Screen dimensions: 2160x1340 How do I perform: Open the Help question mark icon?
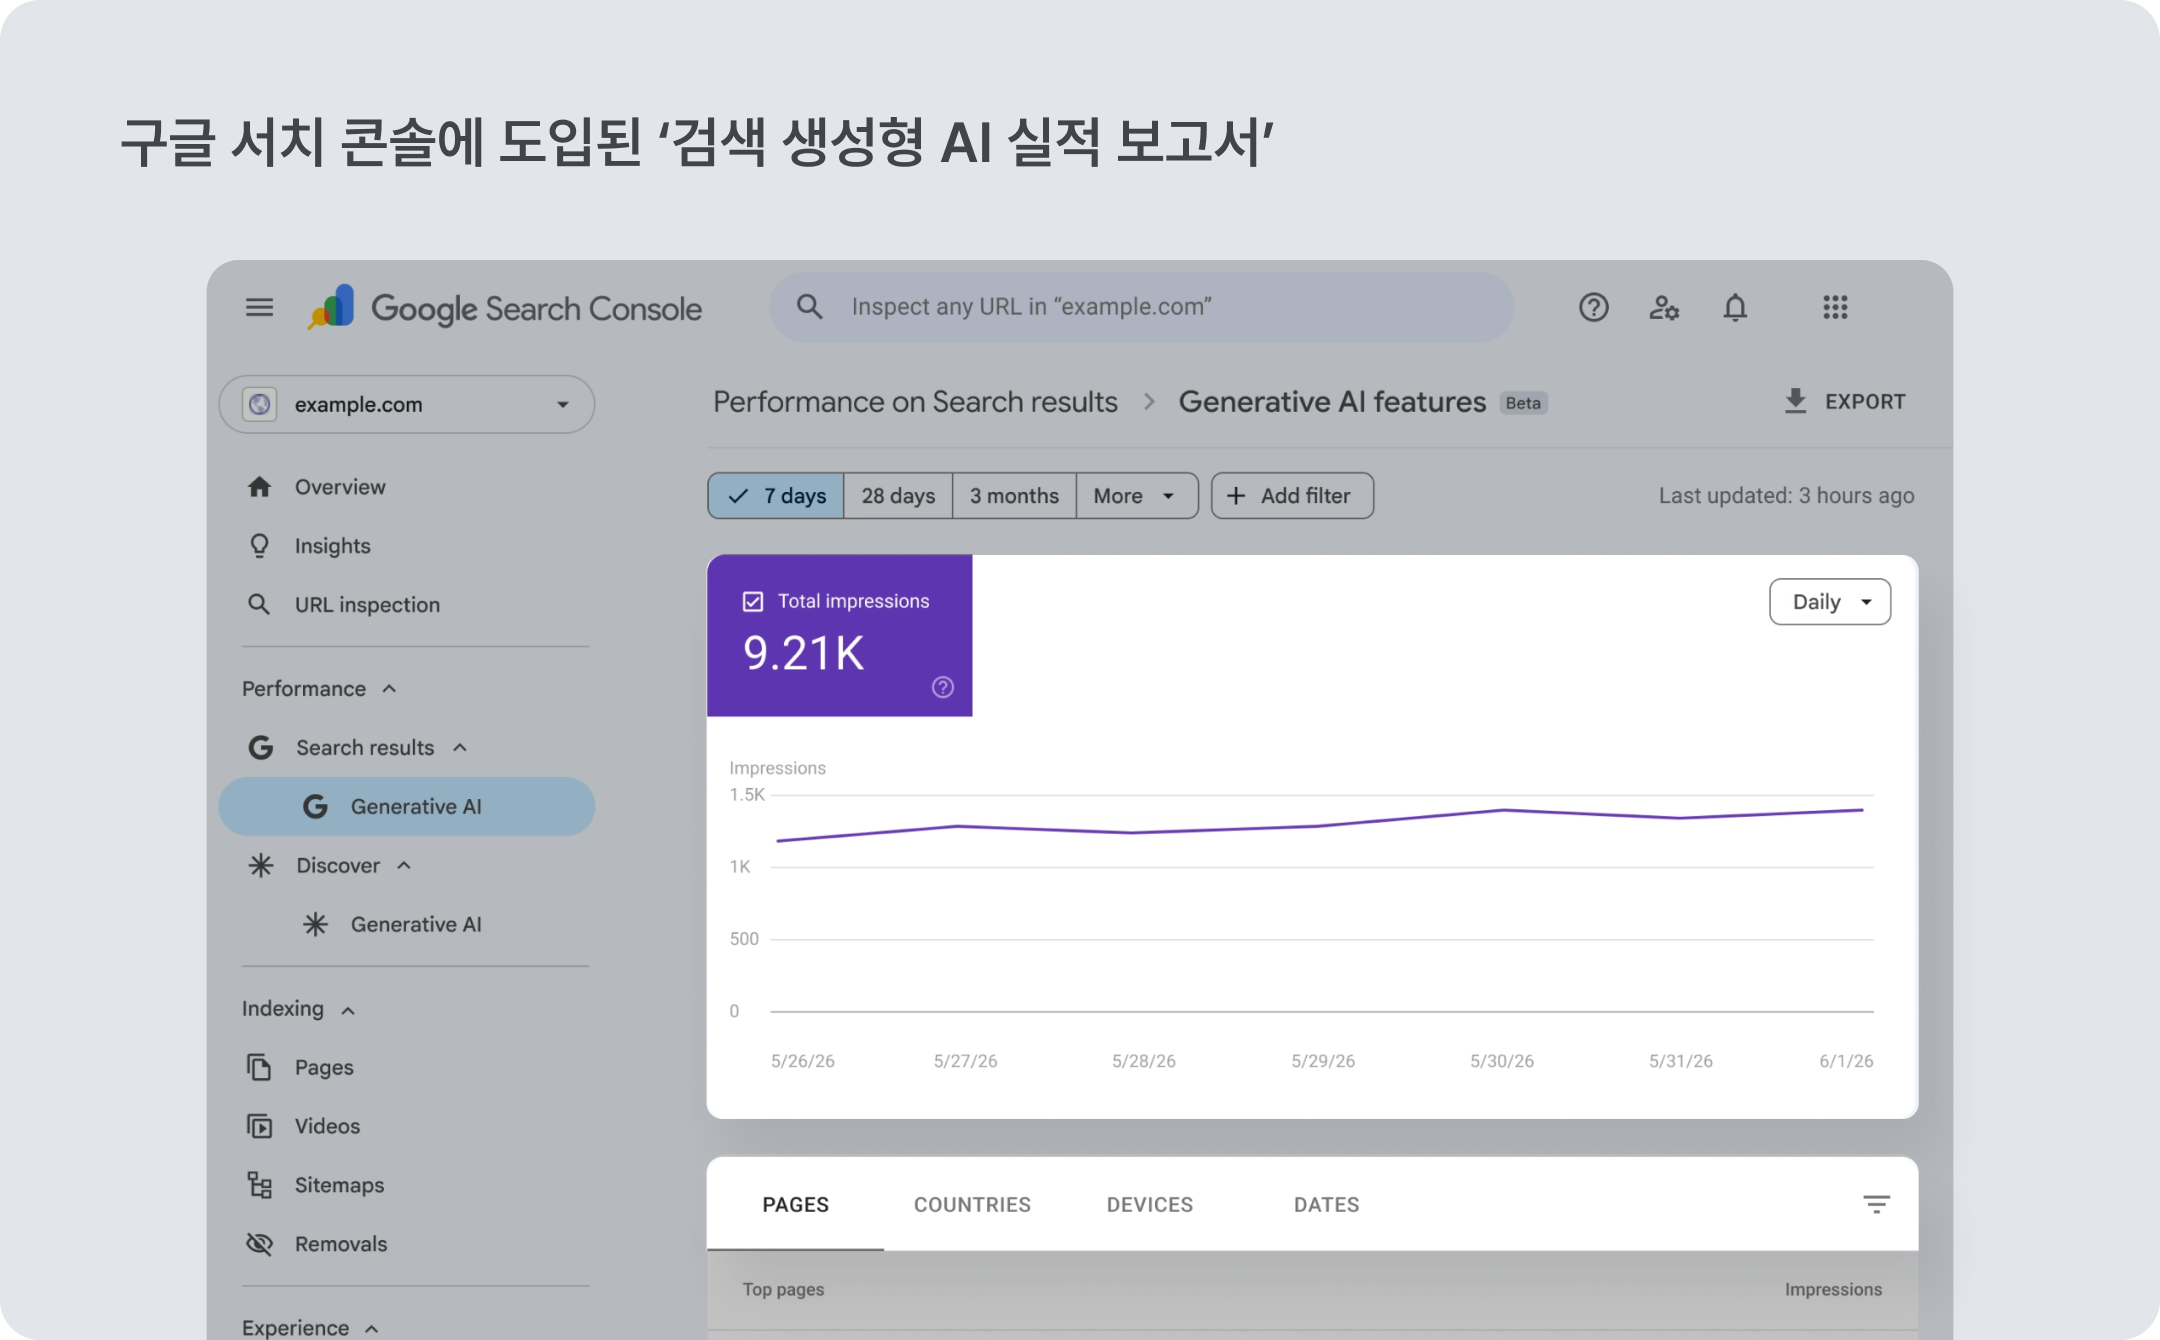coord(1593,307)
